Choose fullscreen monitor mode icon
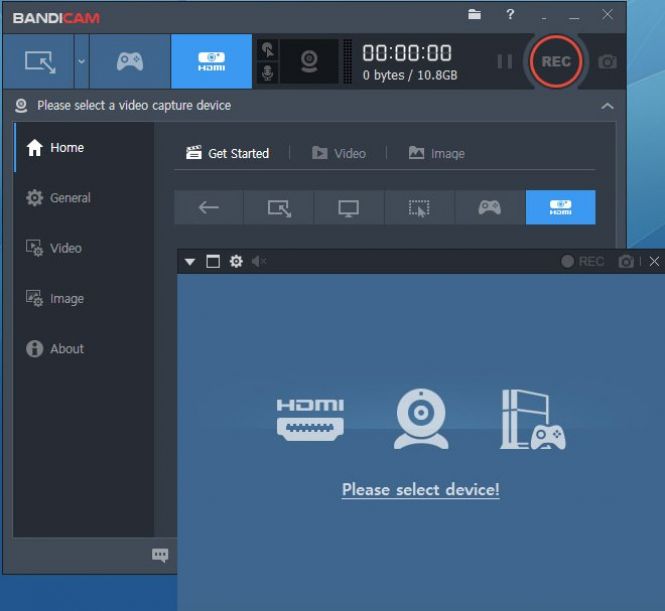Image resolution: width=665 pixels, height=611 pixels. 349,208
